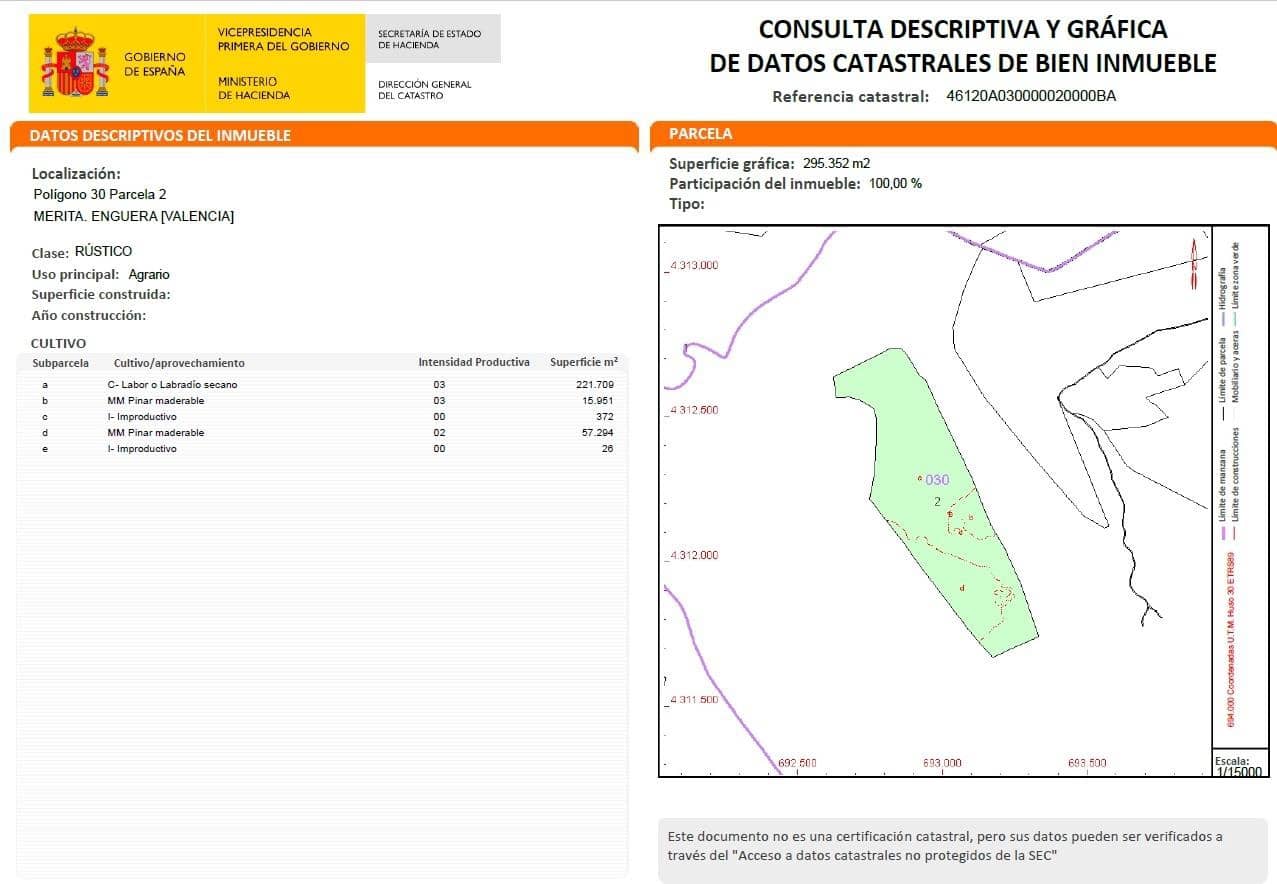The width and height of the screenshot is (1277, 884).
Task: Click the Cultivo/aprovechamiento column header
Action: 179,363
